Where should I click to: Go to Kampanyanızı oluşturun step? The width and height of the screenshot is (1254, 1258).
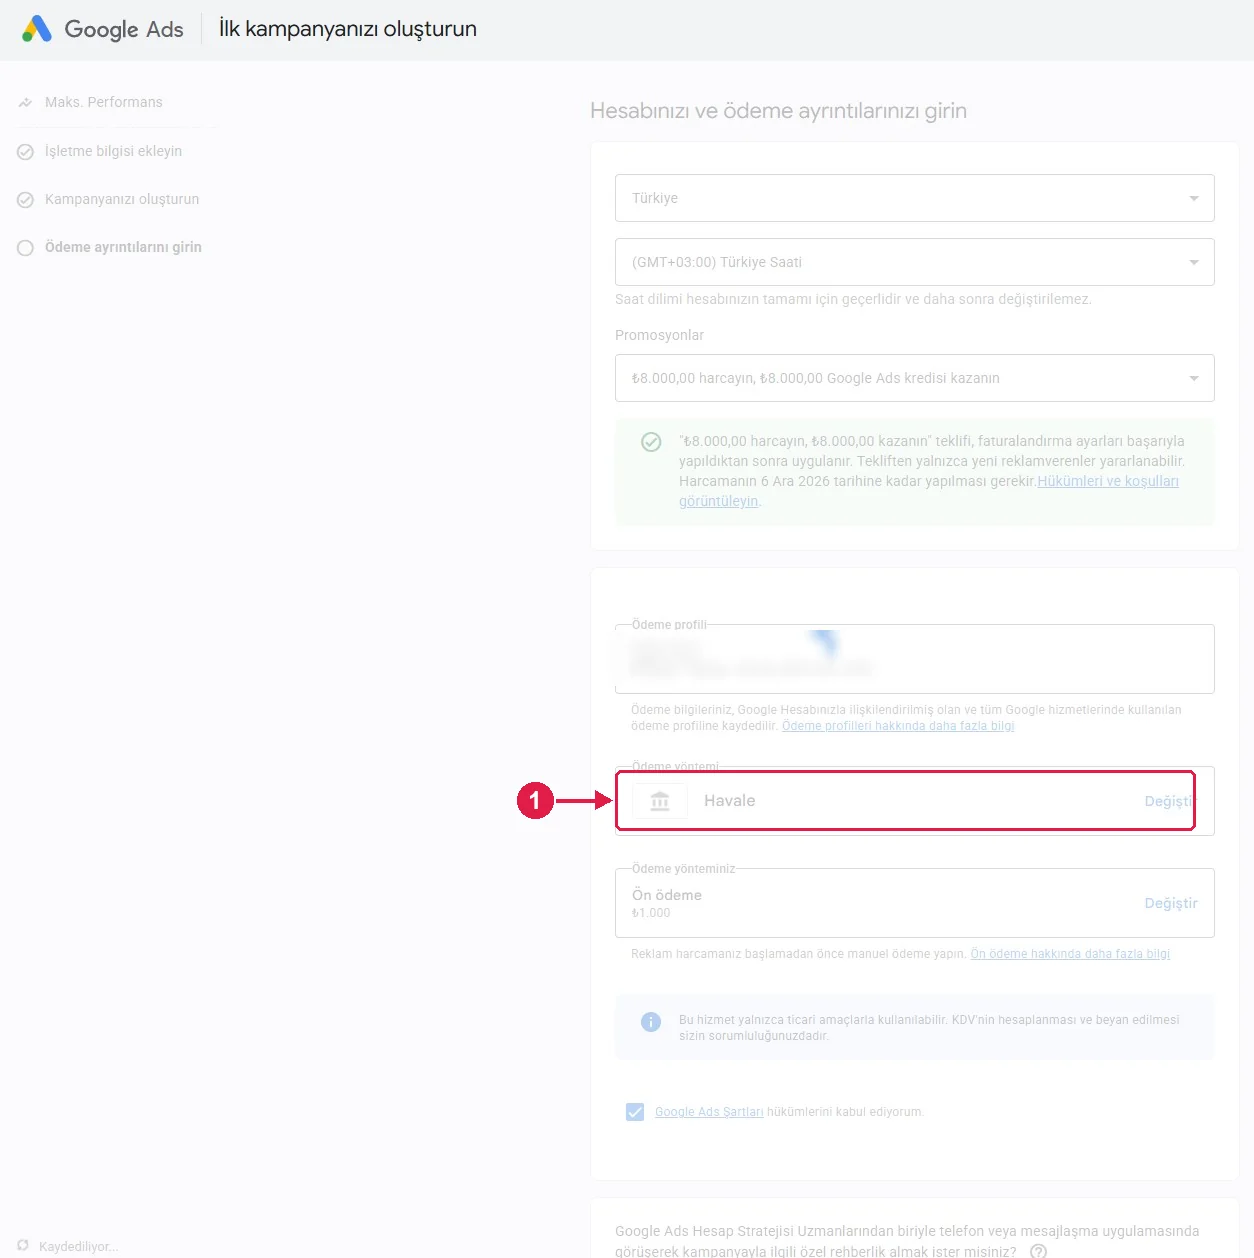122,199
